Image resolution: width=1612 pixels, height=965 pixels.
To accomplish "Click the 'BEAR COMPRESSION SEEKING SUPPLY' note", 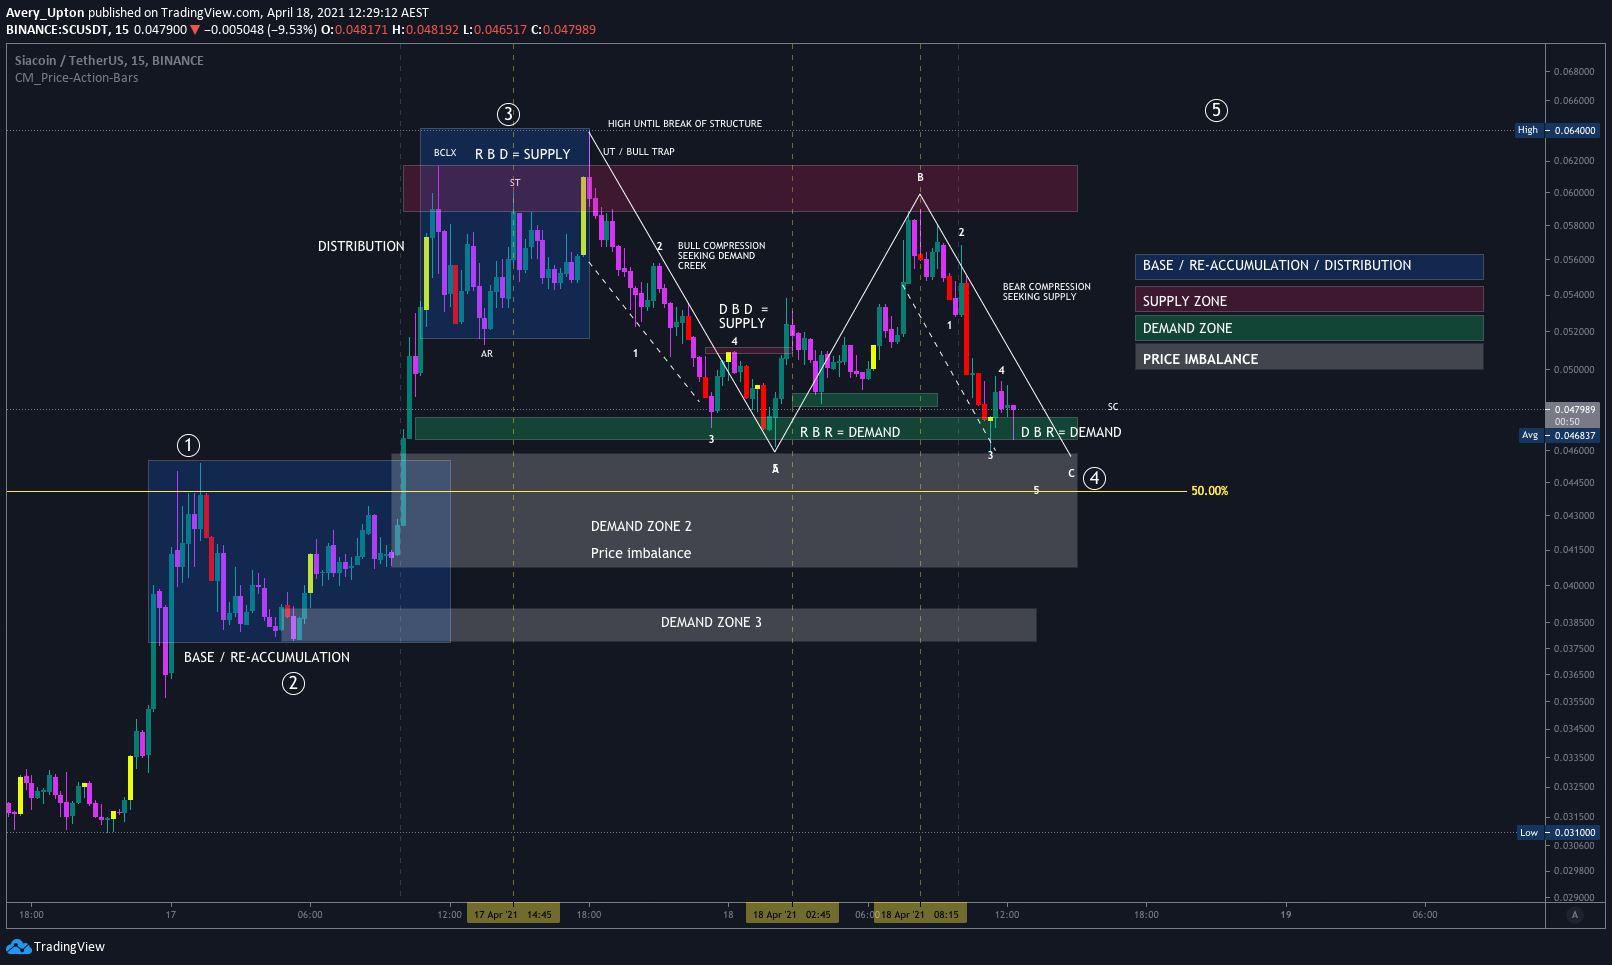I will pos(1047,292).
